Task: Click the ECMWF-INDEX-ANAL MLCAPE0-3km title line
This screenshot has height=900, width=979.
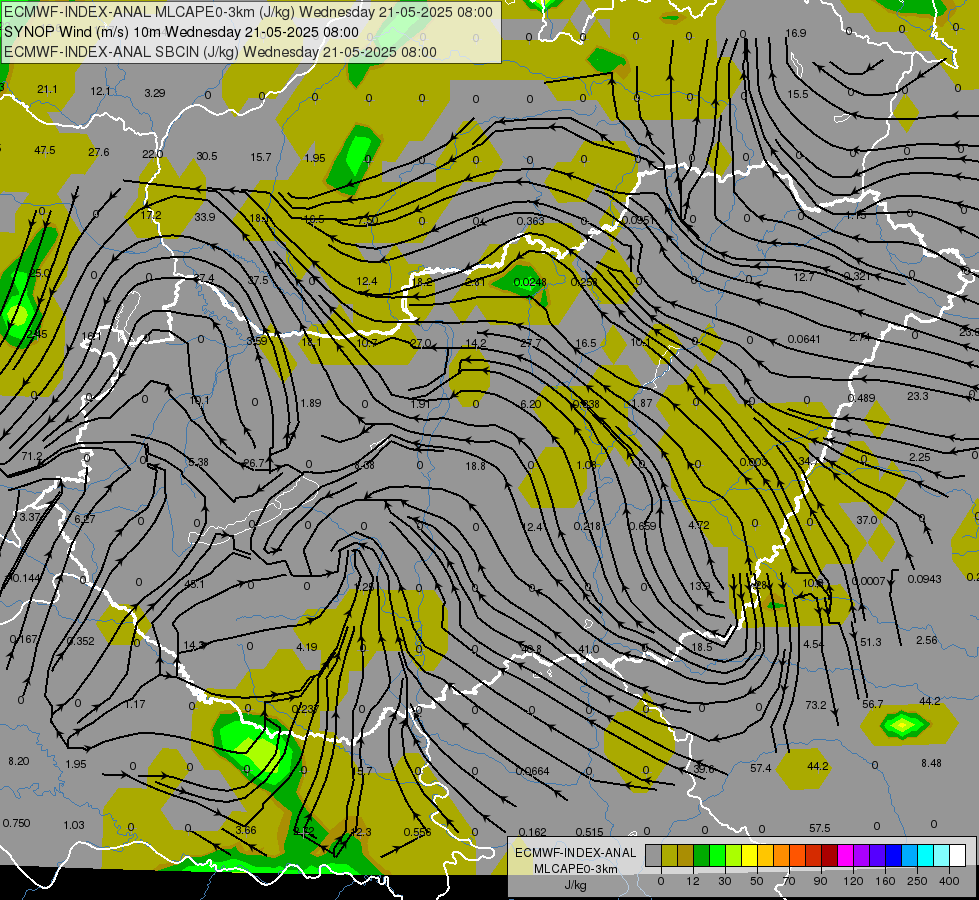Action: 248,12
